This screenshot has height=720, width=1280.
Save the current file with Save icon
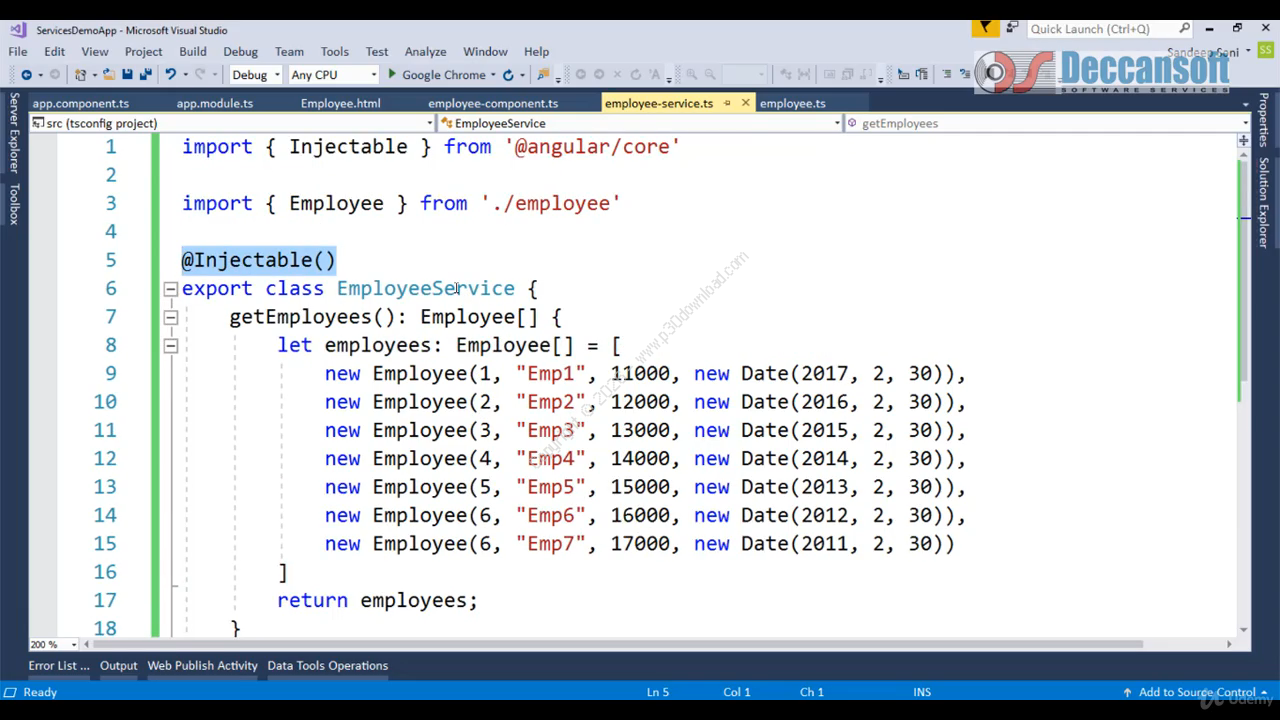(127, 75)
